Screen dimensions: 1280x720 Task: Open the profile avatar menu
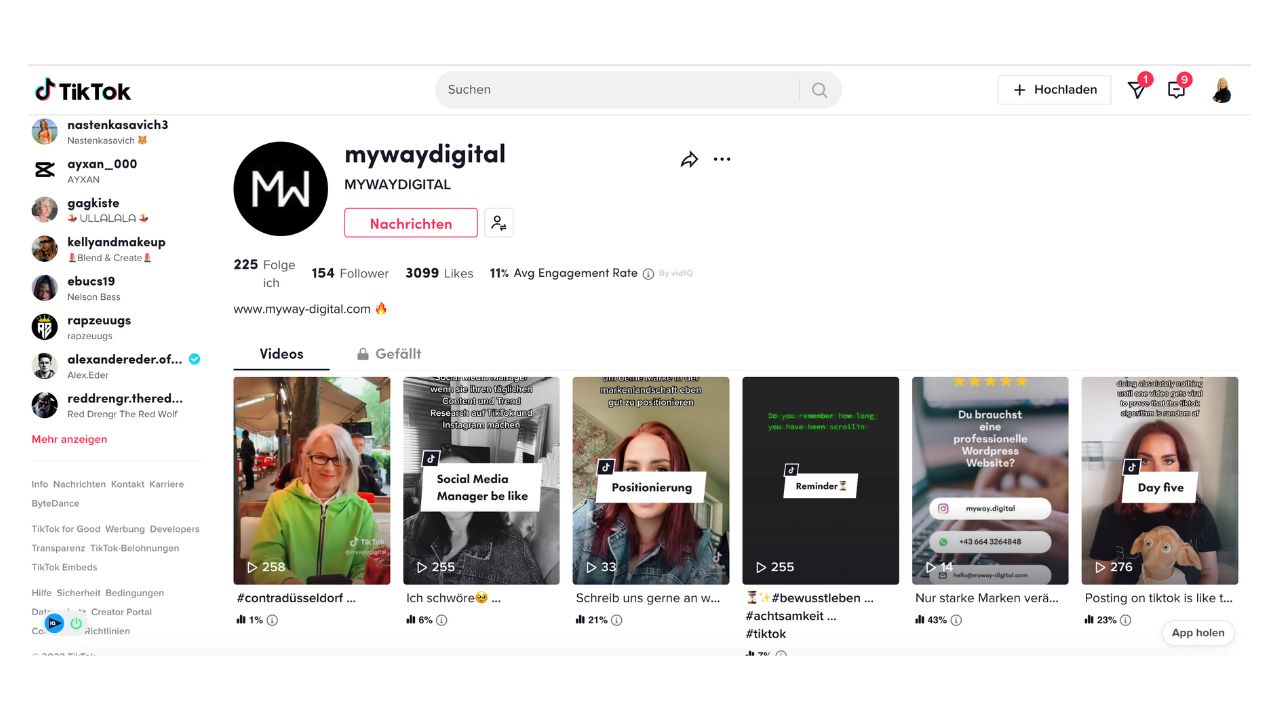(x=1222, y=90)
